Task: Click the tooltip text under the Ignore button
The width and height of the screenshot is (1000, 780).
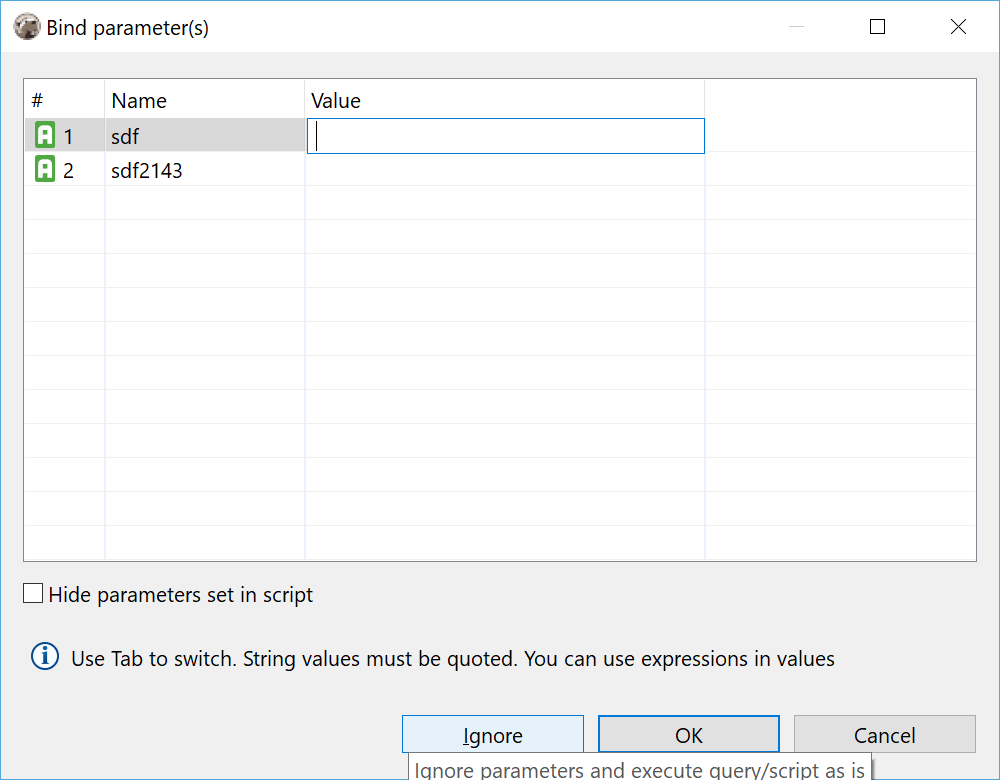Action: coord(640,769)
